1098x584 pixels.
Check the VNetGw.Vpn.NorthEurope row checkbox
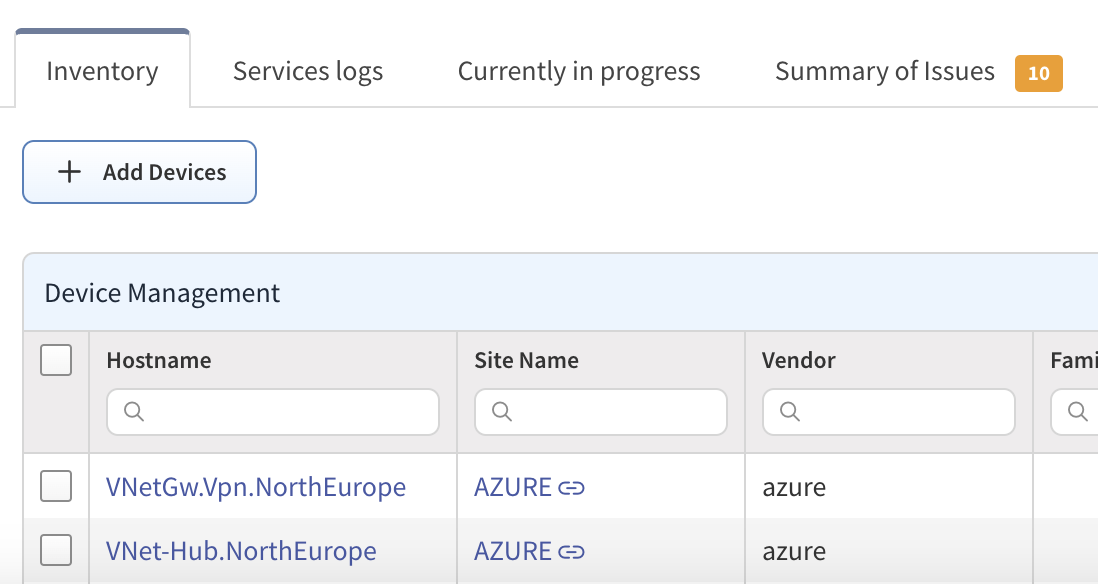[x=56, y=487]
